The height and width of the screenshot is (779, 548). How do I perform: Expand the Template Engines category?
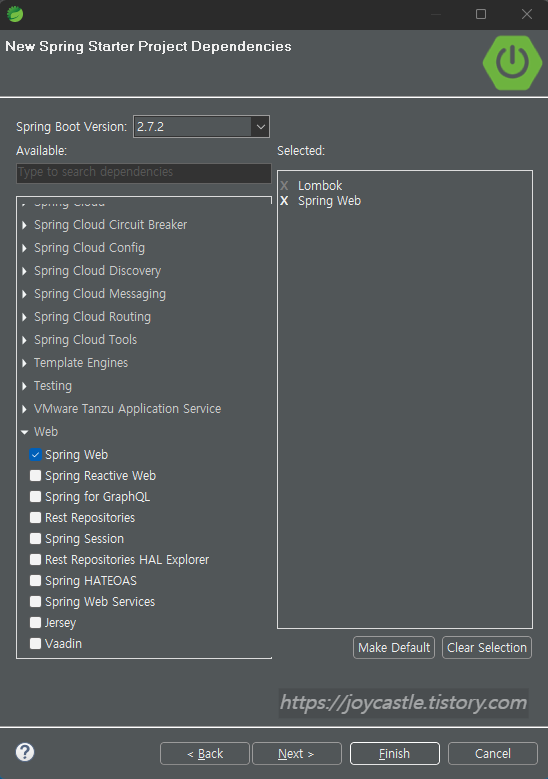coord(24,363)
